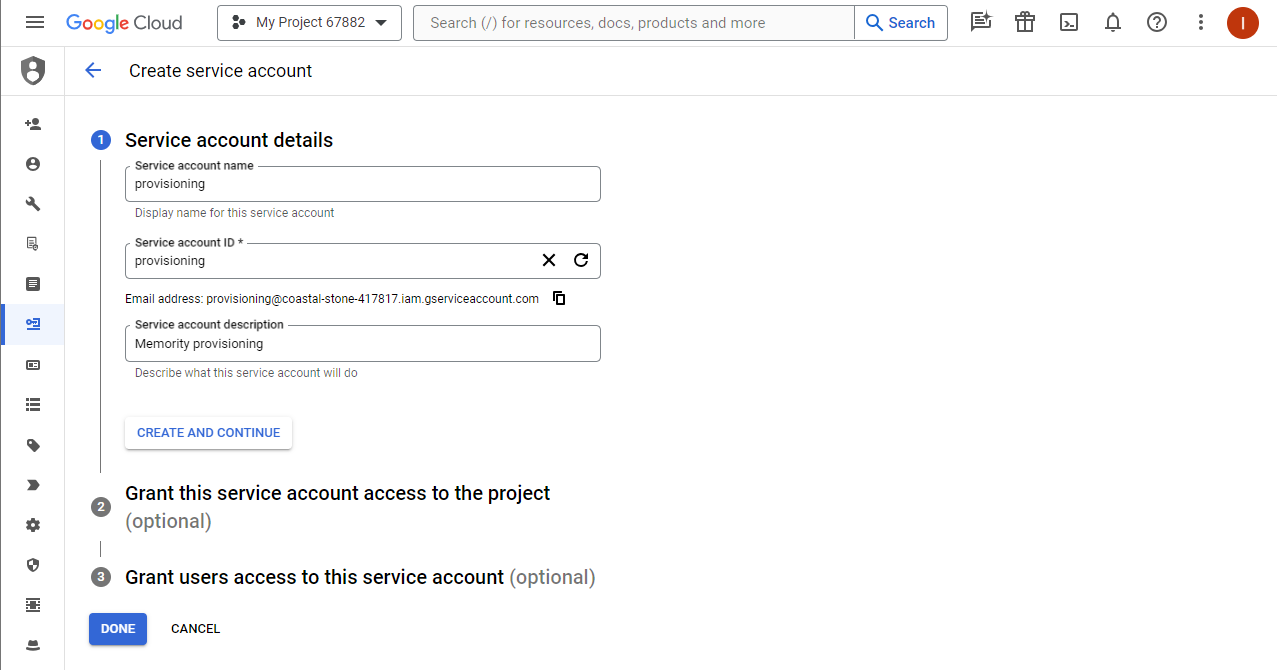
Task: Select Service Accounts in the left sidebar
Action: 33,324
